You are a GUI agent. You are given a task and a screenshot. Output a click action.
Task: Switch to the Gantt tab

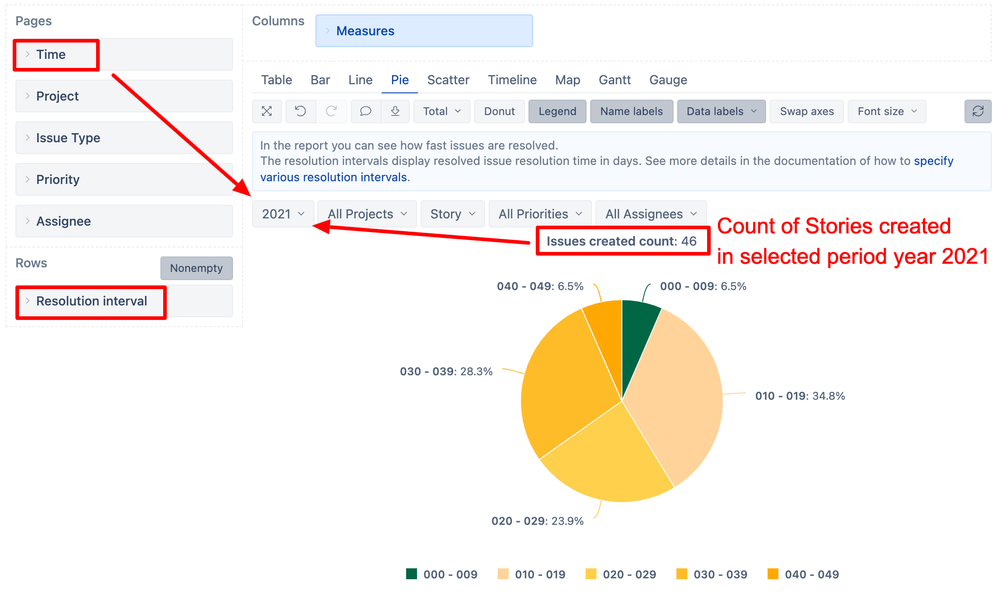point(614,80)
